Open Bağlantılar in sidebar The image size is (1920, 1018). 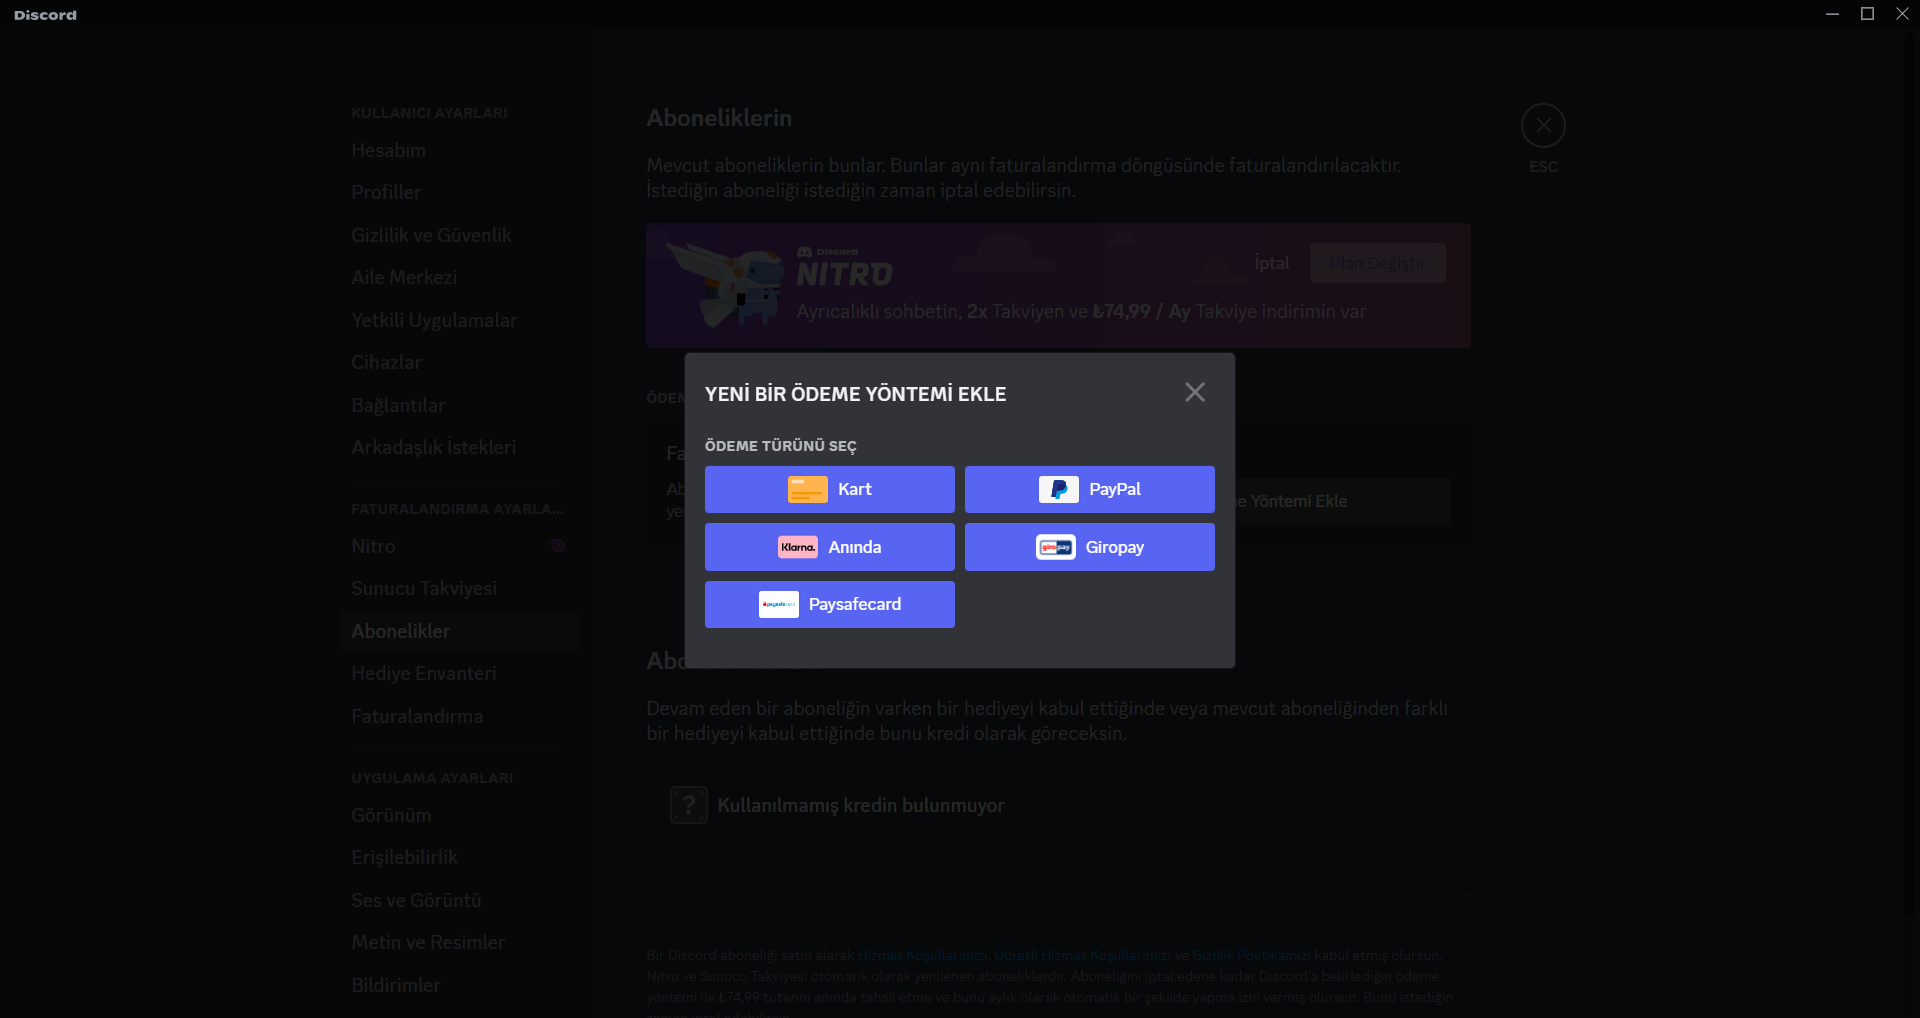[459, 405]
